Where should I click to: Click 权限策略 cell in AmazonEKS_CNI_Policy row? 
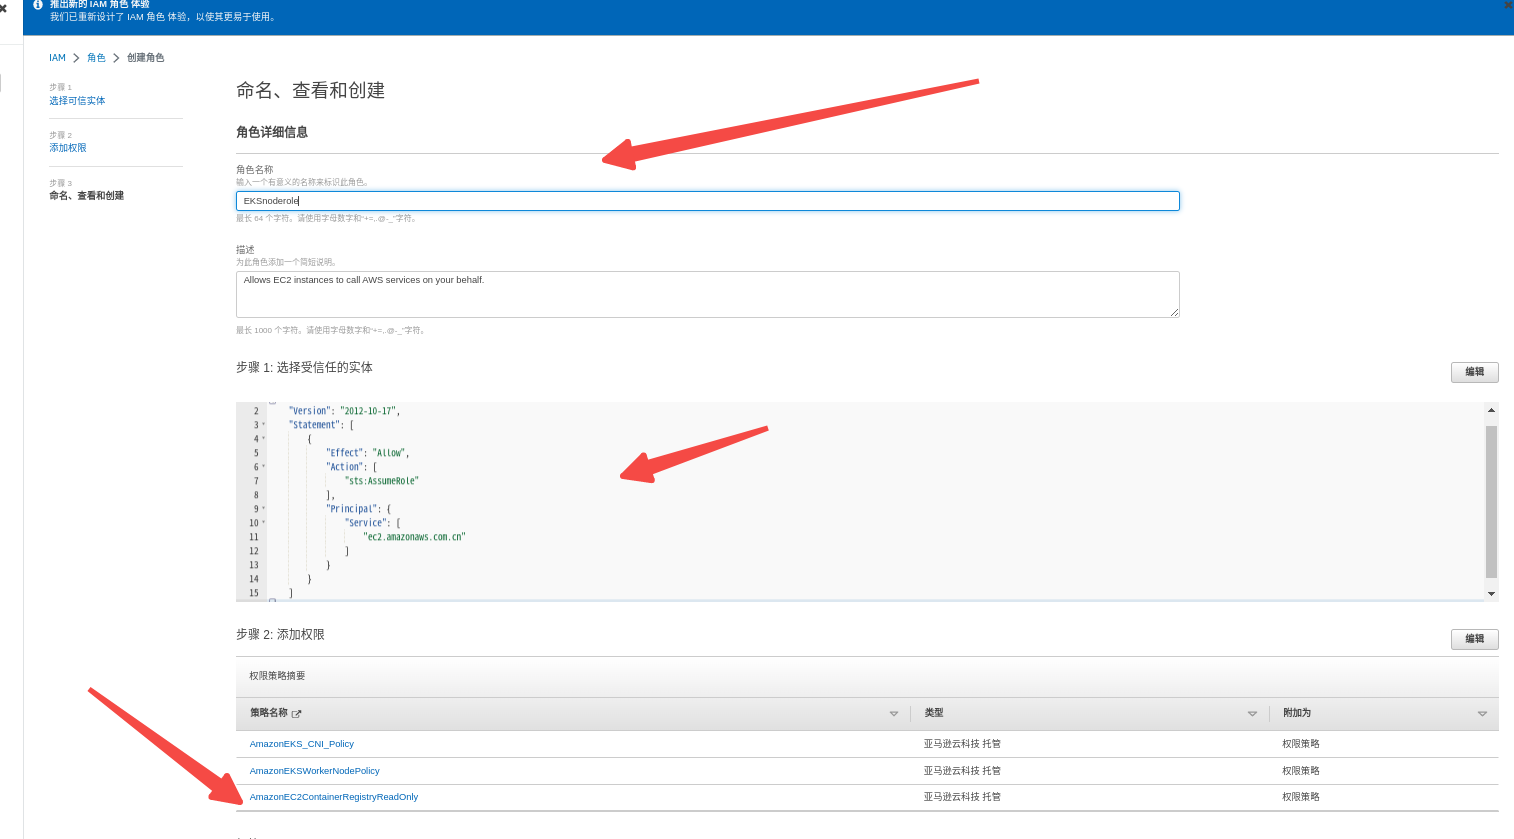1301,744
